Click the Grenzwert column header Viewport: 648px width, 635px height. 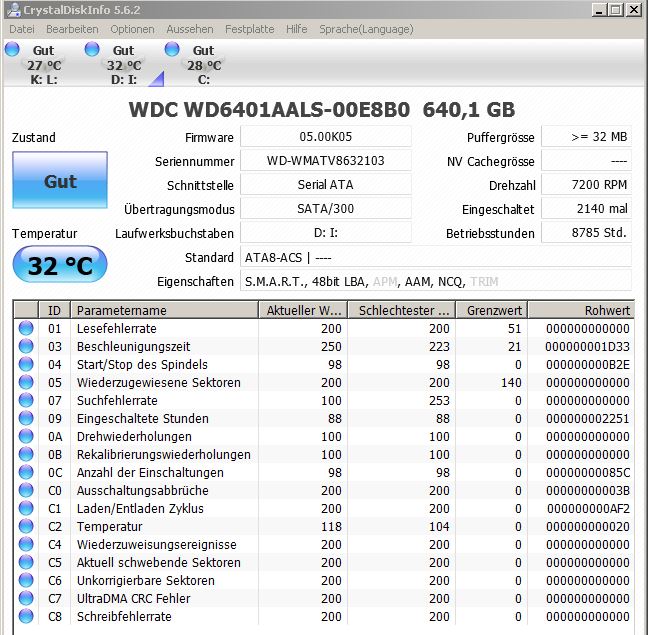(x=491, y=310)
